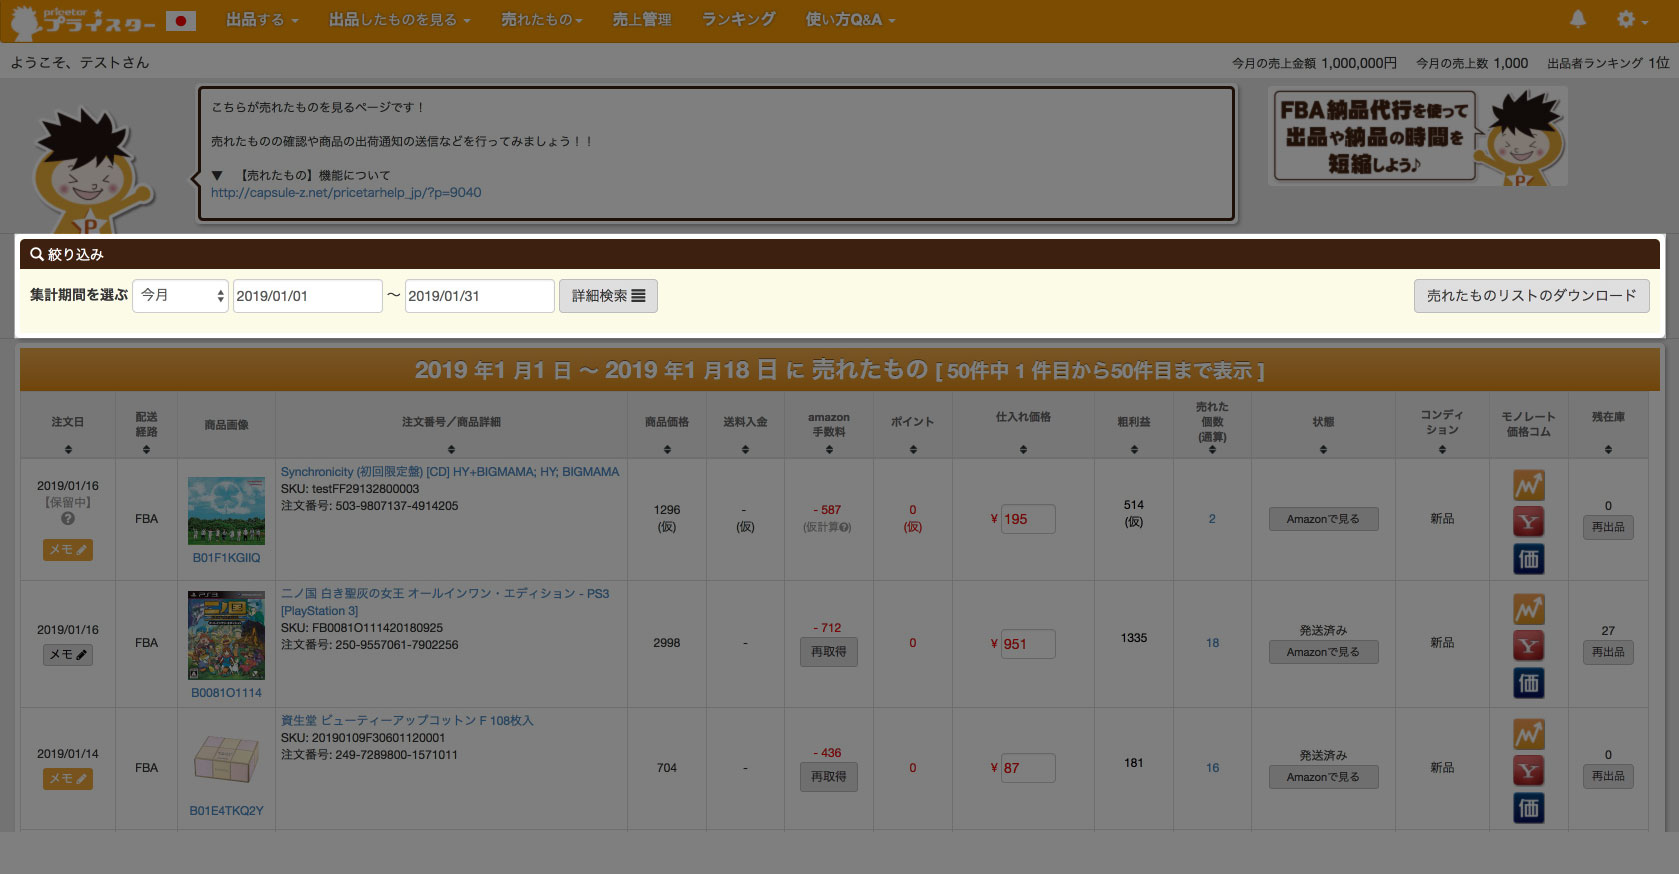The height and width of the screenshot is (874, 1679).
Task: Click the start date field 2019/01/01
Action: coord(307,296)
